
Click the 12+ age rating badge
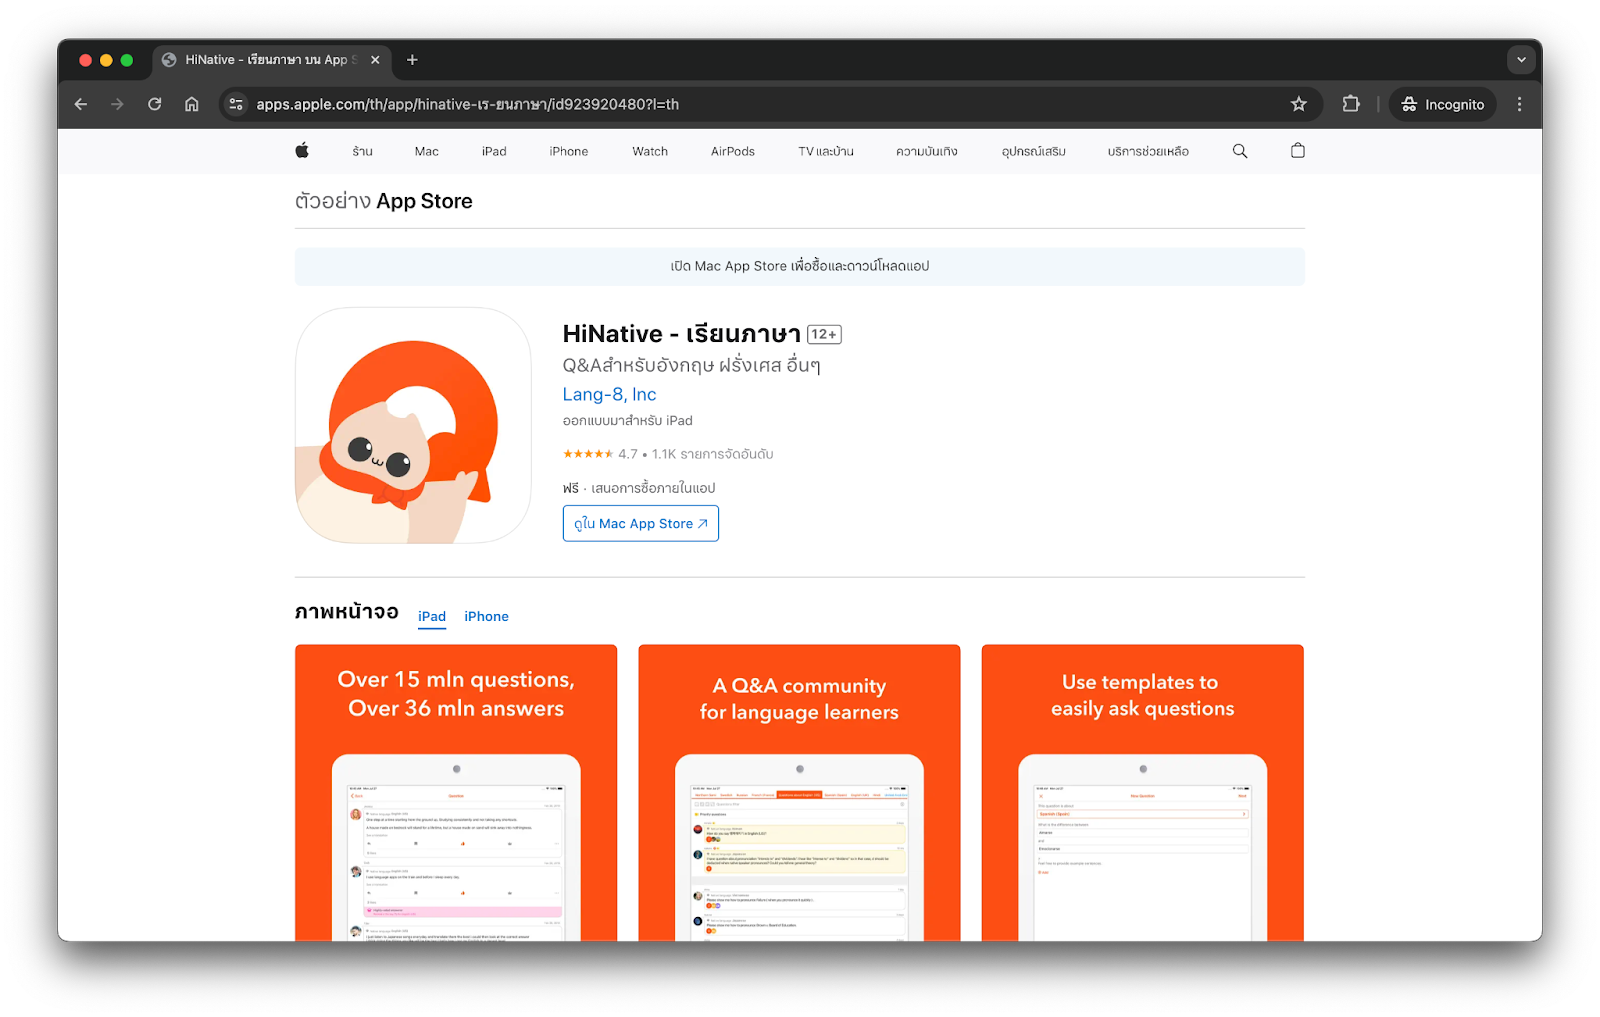824,334
